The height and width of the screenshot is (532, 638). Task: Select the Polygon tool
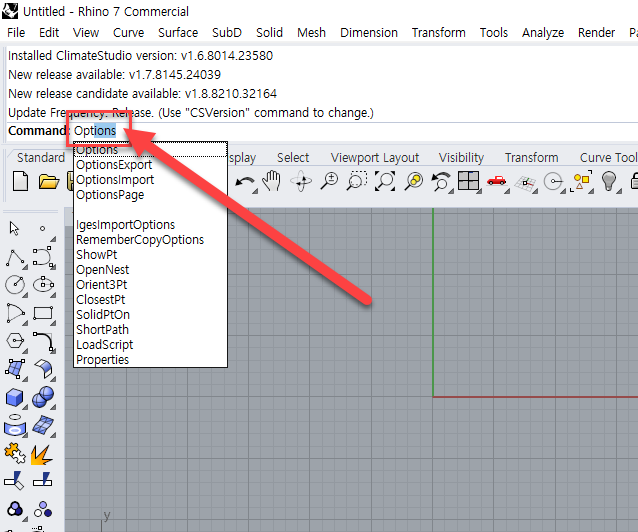tap(15, 341)
